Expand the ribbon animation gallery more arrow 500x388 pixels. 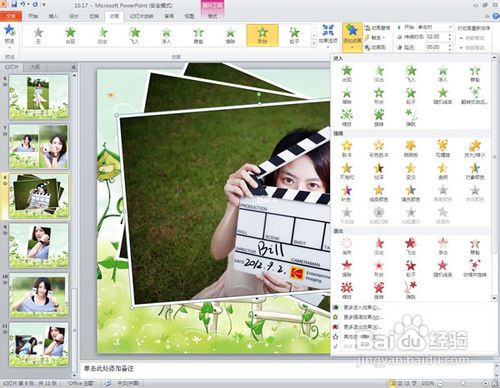[314, 43]
